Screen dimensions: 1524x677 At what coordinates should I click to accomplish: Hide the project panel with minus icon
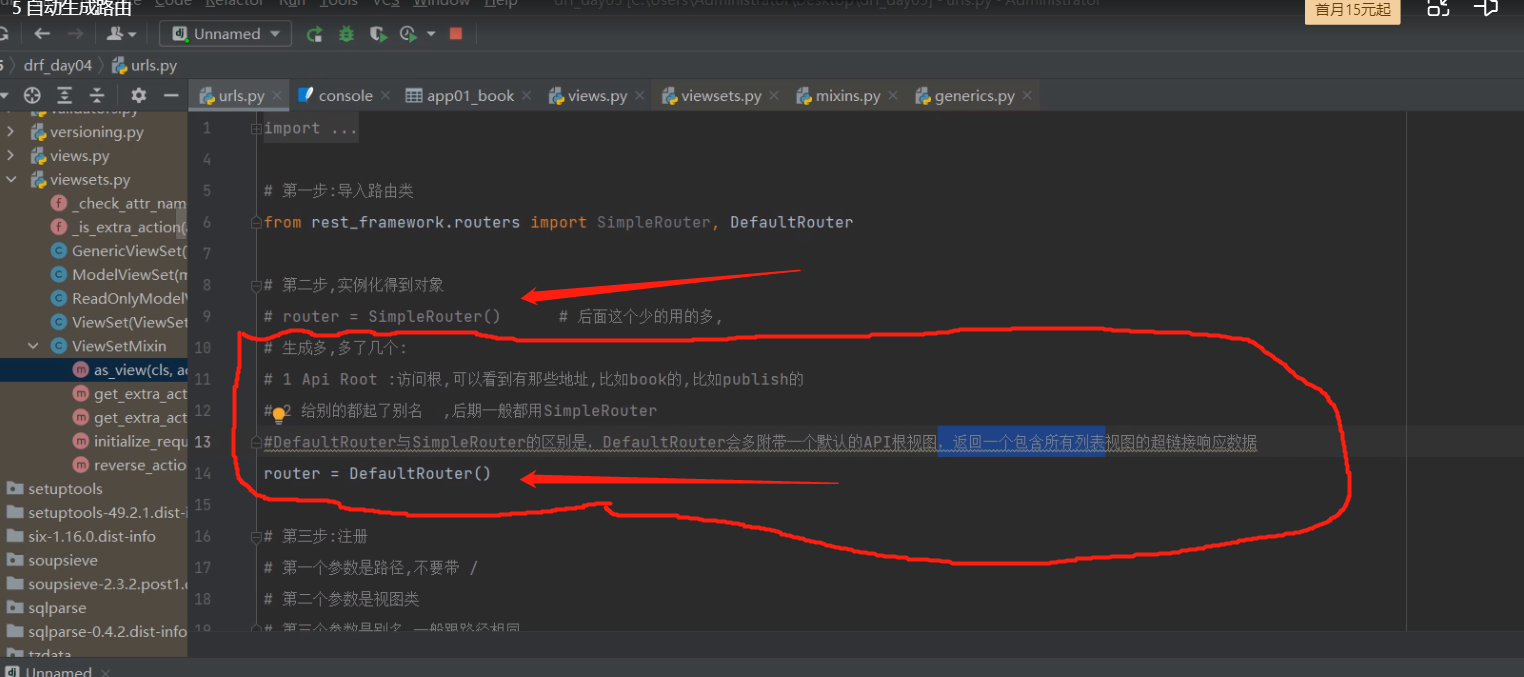(171, 95)
